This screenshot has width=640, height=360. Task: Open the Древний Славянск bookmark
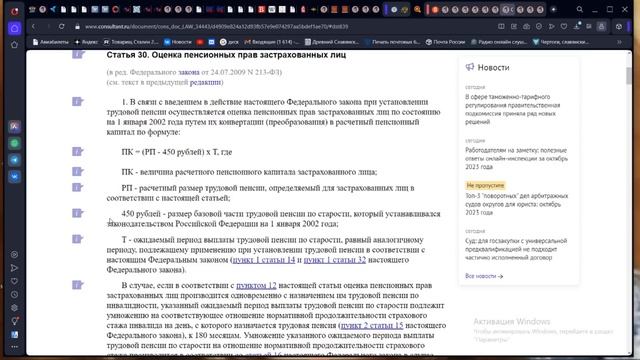tap(331, 42)
